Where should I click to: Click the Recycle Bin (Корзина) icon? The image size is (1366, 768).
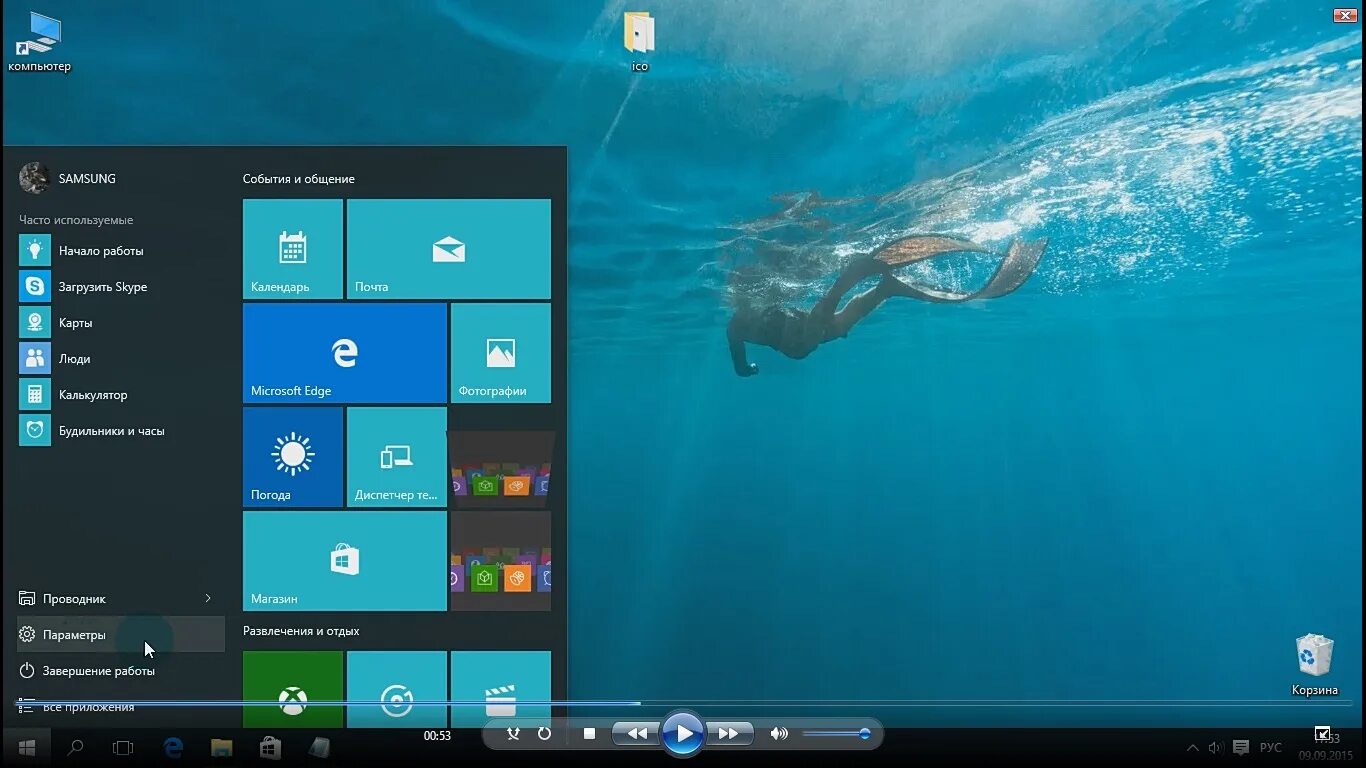pyautogui.click(x=1314, y=665)
